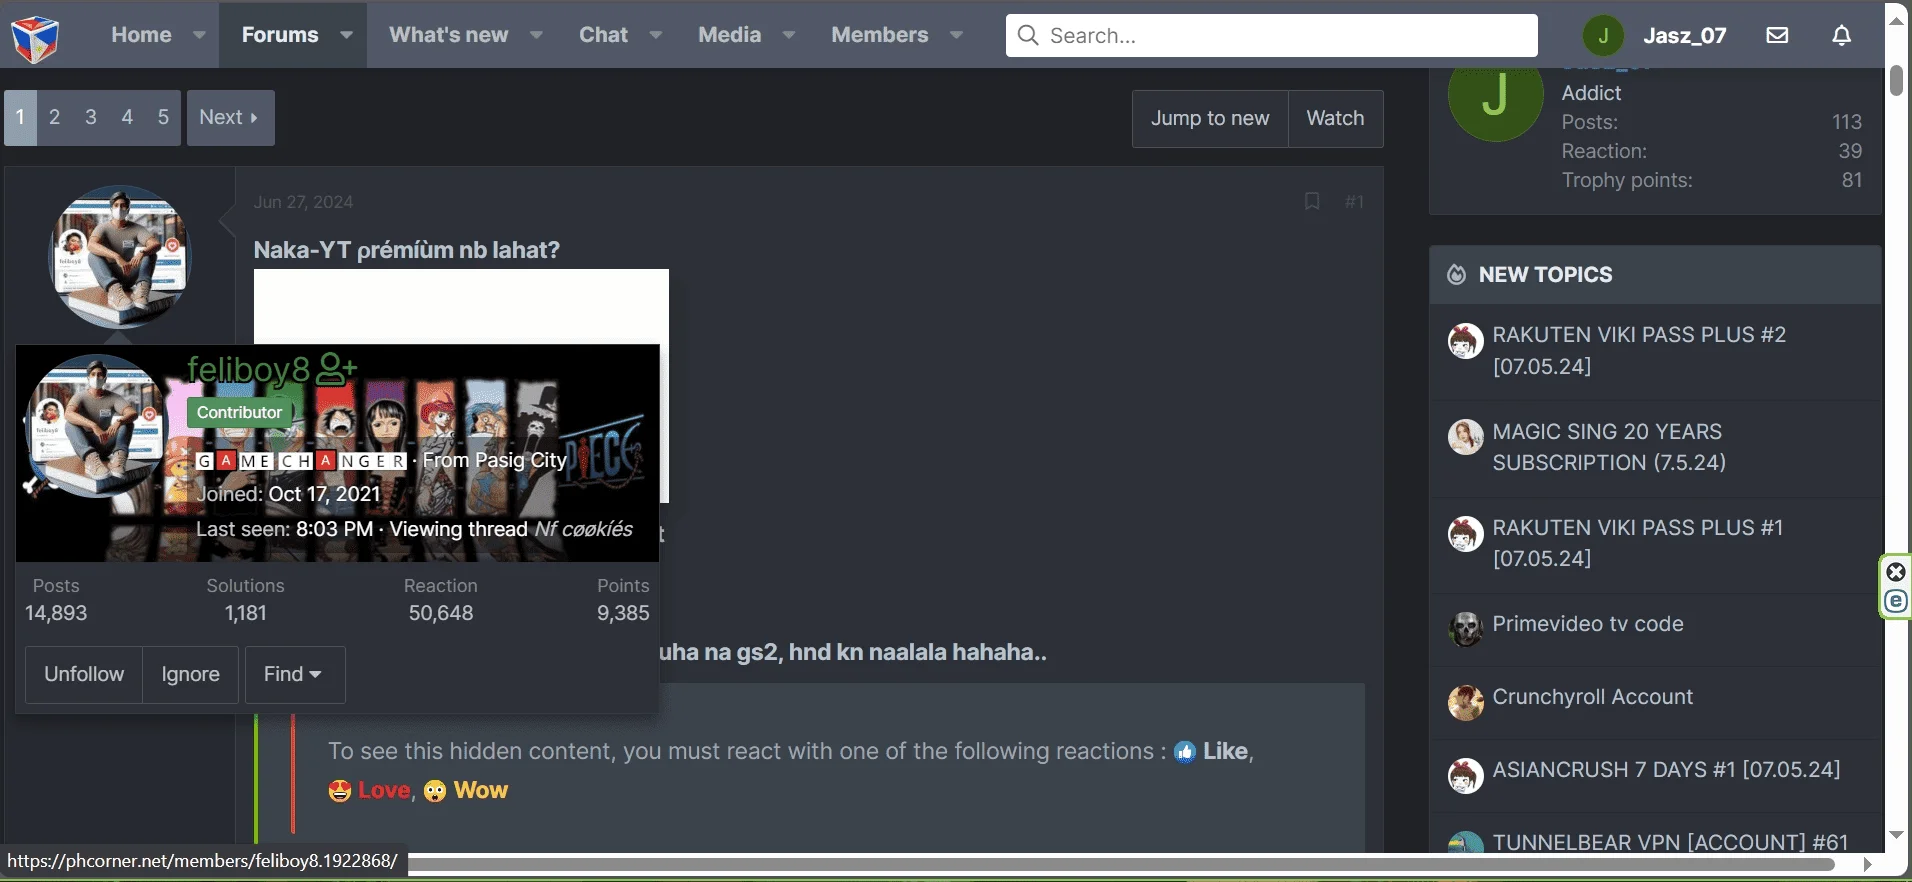This screenshot has width=1912, height=882.
Task: Expand the What's new dropdown arrow
Action: tap(536, 35)
